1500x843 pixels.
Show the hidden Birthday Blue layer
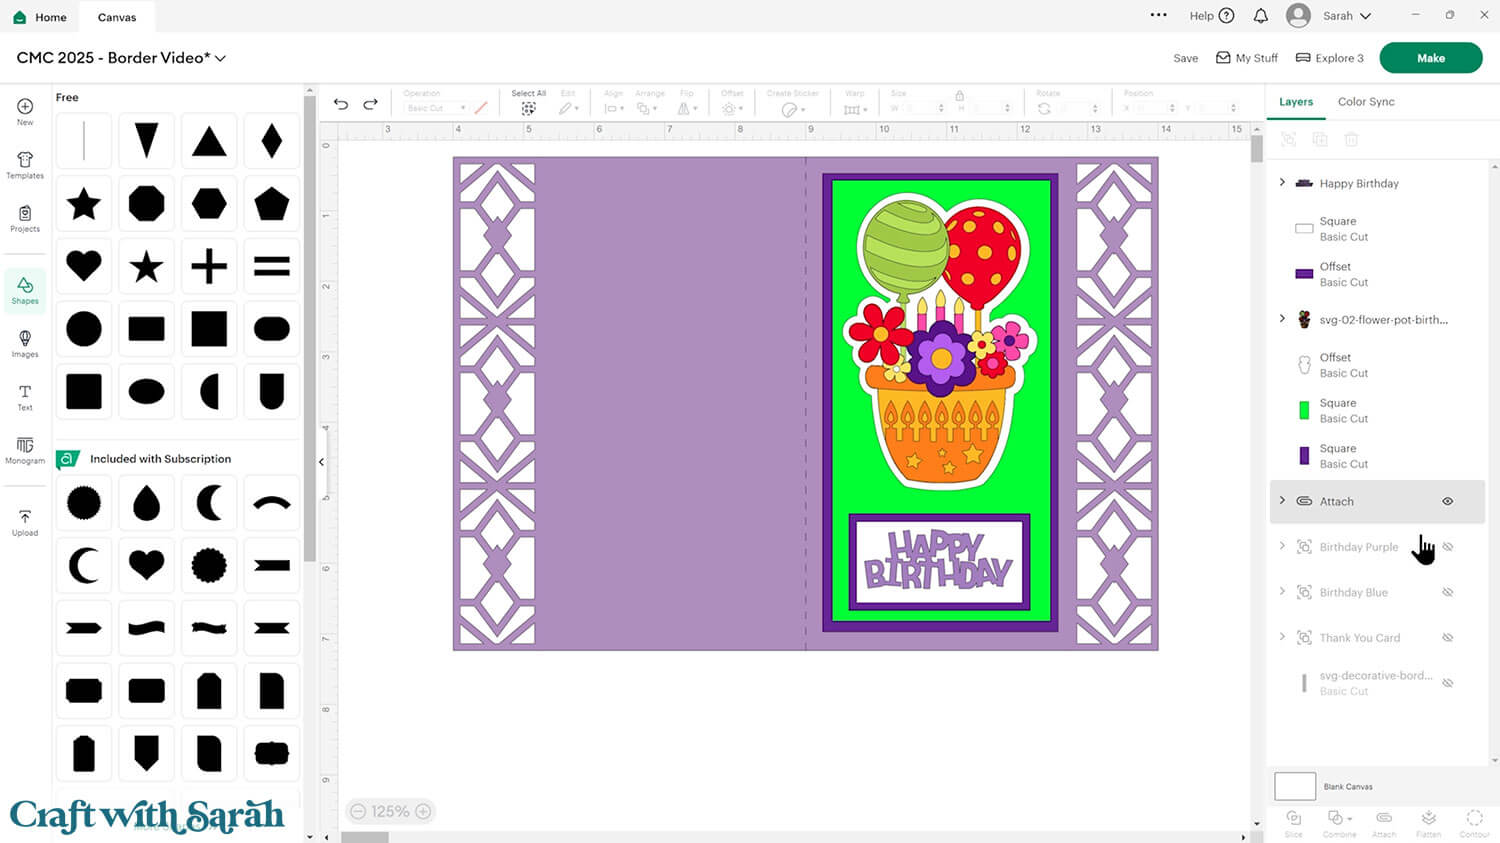pyautogui.click(x=1447, y=592)
